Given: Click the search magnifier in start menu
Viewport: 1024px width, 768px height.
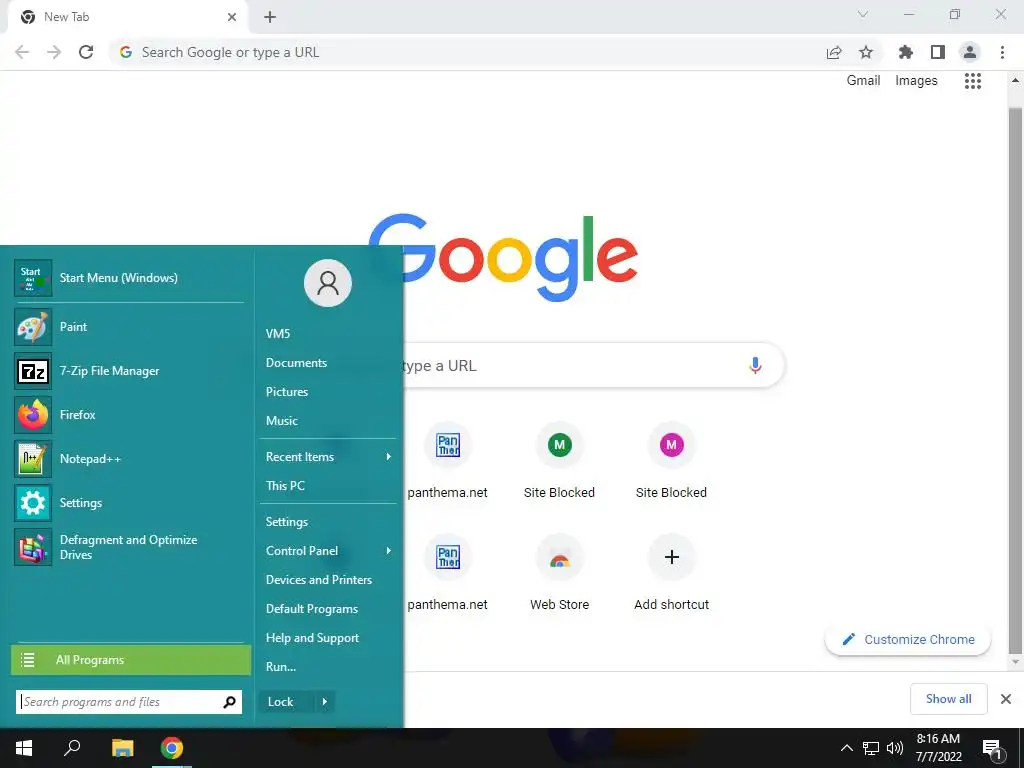Looking at the screenshot, I should [229, 702].
